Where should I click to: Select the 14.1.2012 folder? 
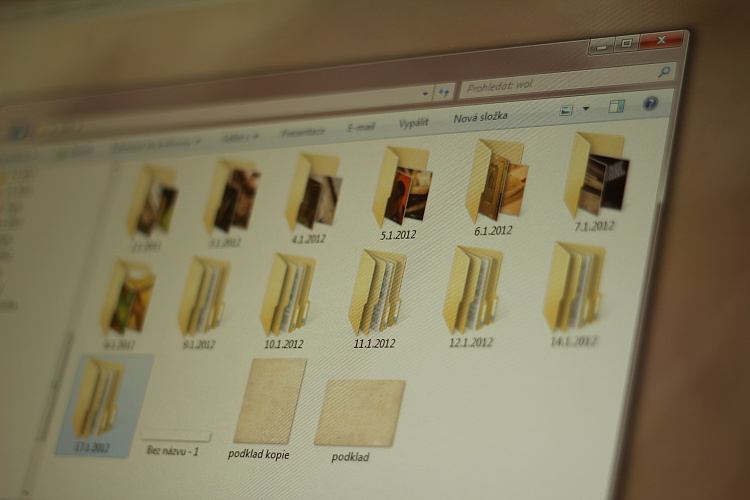pos(574,294)
